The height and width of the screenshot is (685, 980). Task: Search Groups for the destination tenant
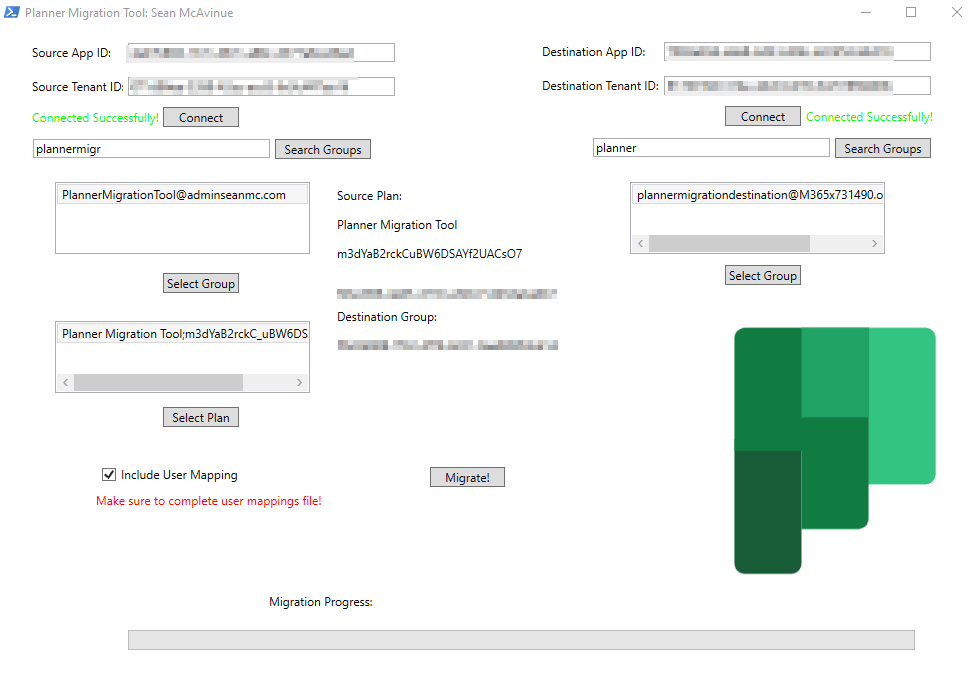click(x=882, y=148)
